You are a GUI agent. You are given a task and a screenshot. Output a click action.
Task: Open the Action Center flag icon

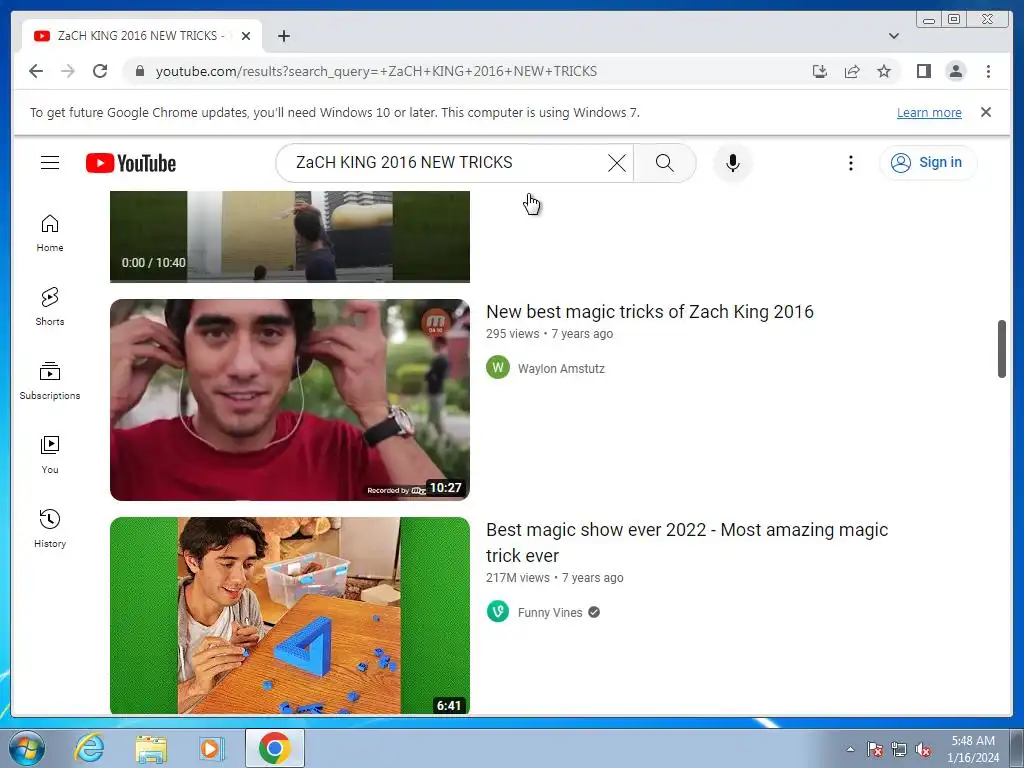(875, 749)
